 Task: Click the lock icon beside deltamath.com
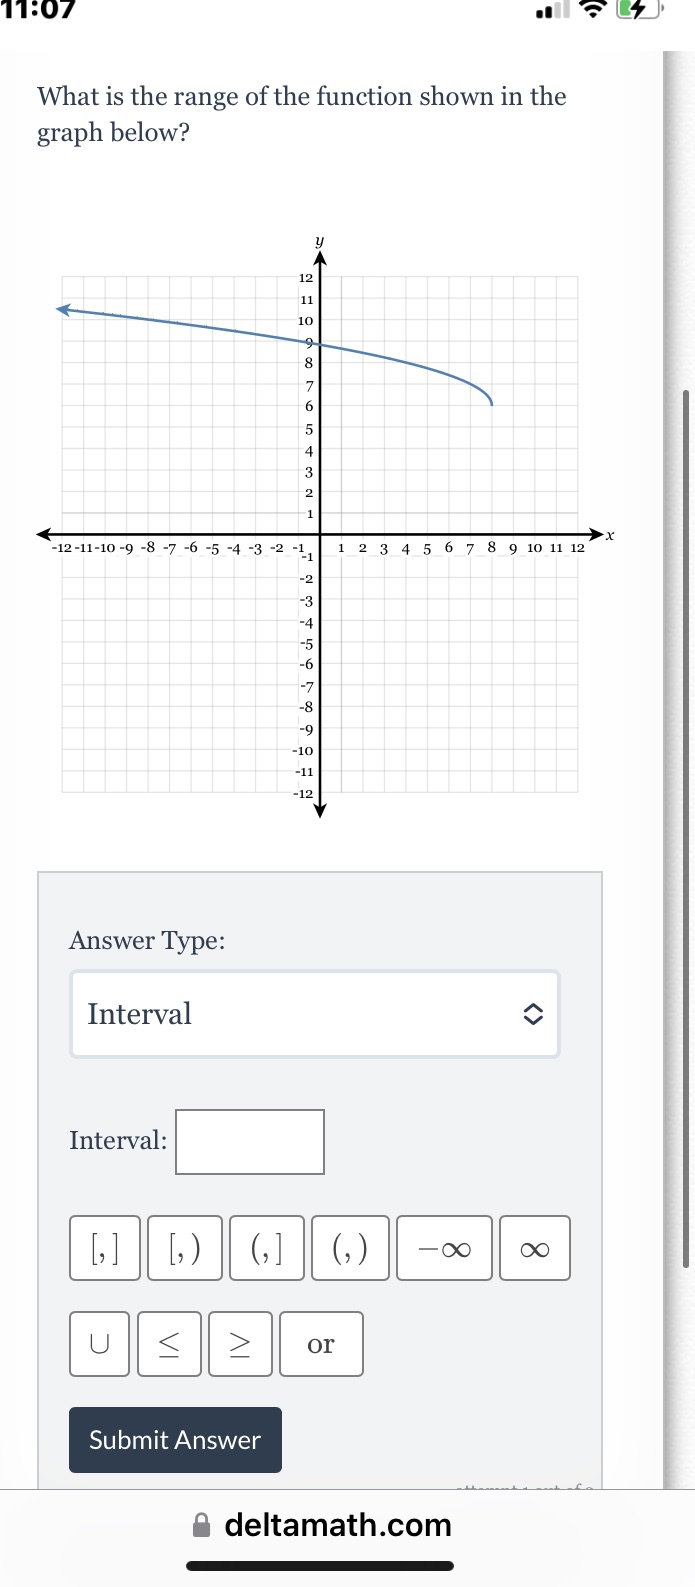coord(202,1525)
